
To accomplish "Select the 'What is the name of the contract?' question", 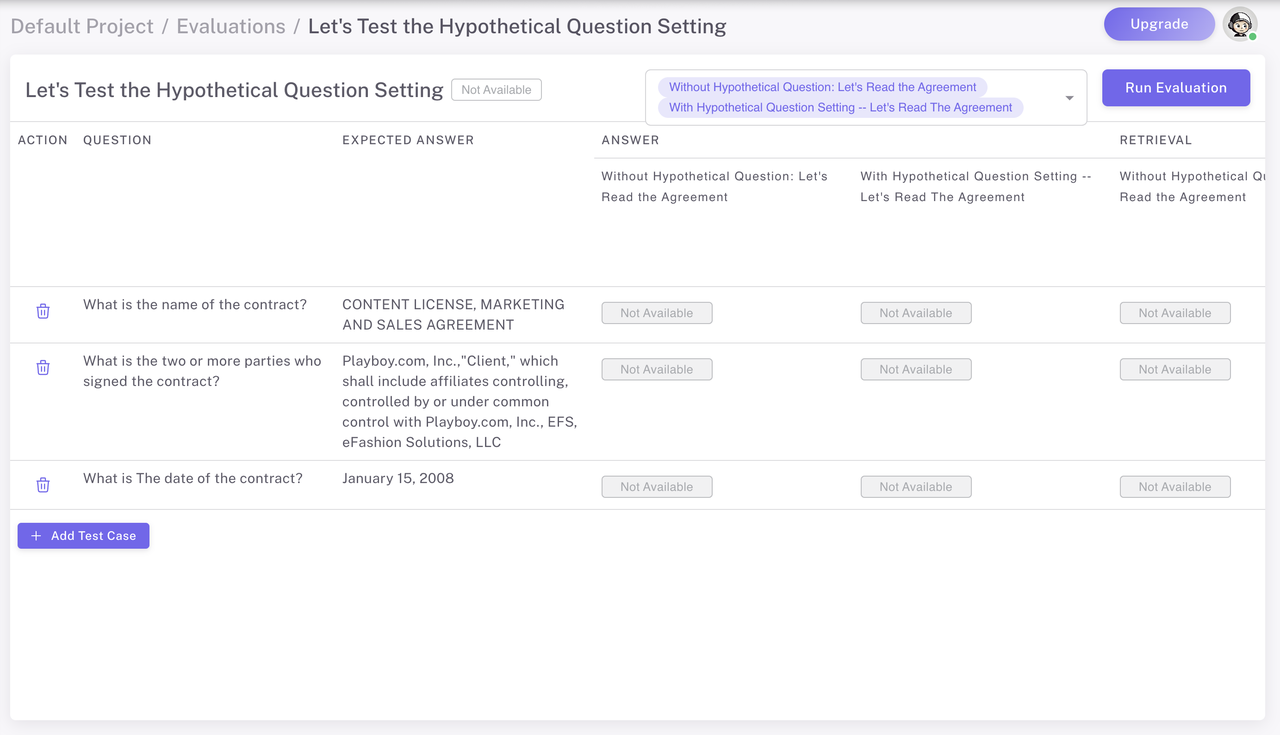I will [x=195, y=304].
